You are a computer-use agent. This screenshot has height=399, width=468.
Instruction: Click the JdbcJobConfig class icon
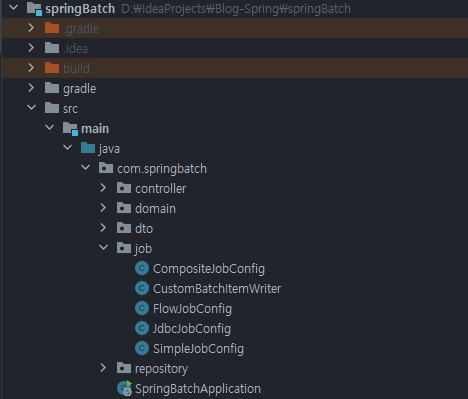[142, 328]
